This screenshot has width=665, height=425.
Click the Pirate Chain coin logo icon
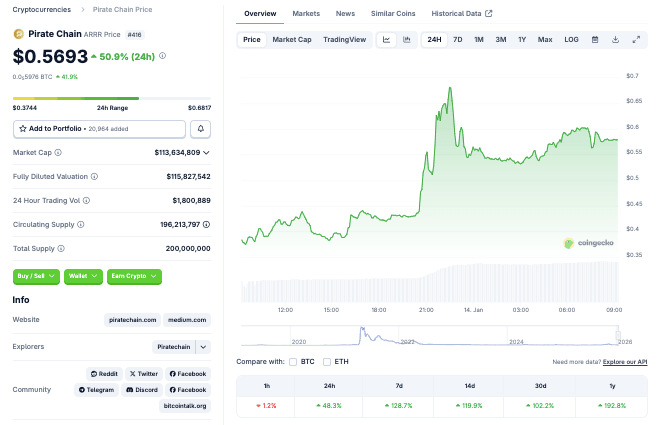(19, 34)
